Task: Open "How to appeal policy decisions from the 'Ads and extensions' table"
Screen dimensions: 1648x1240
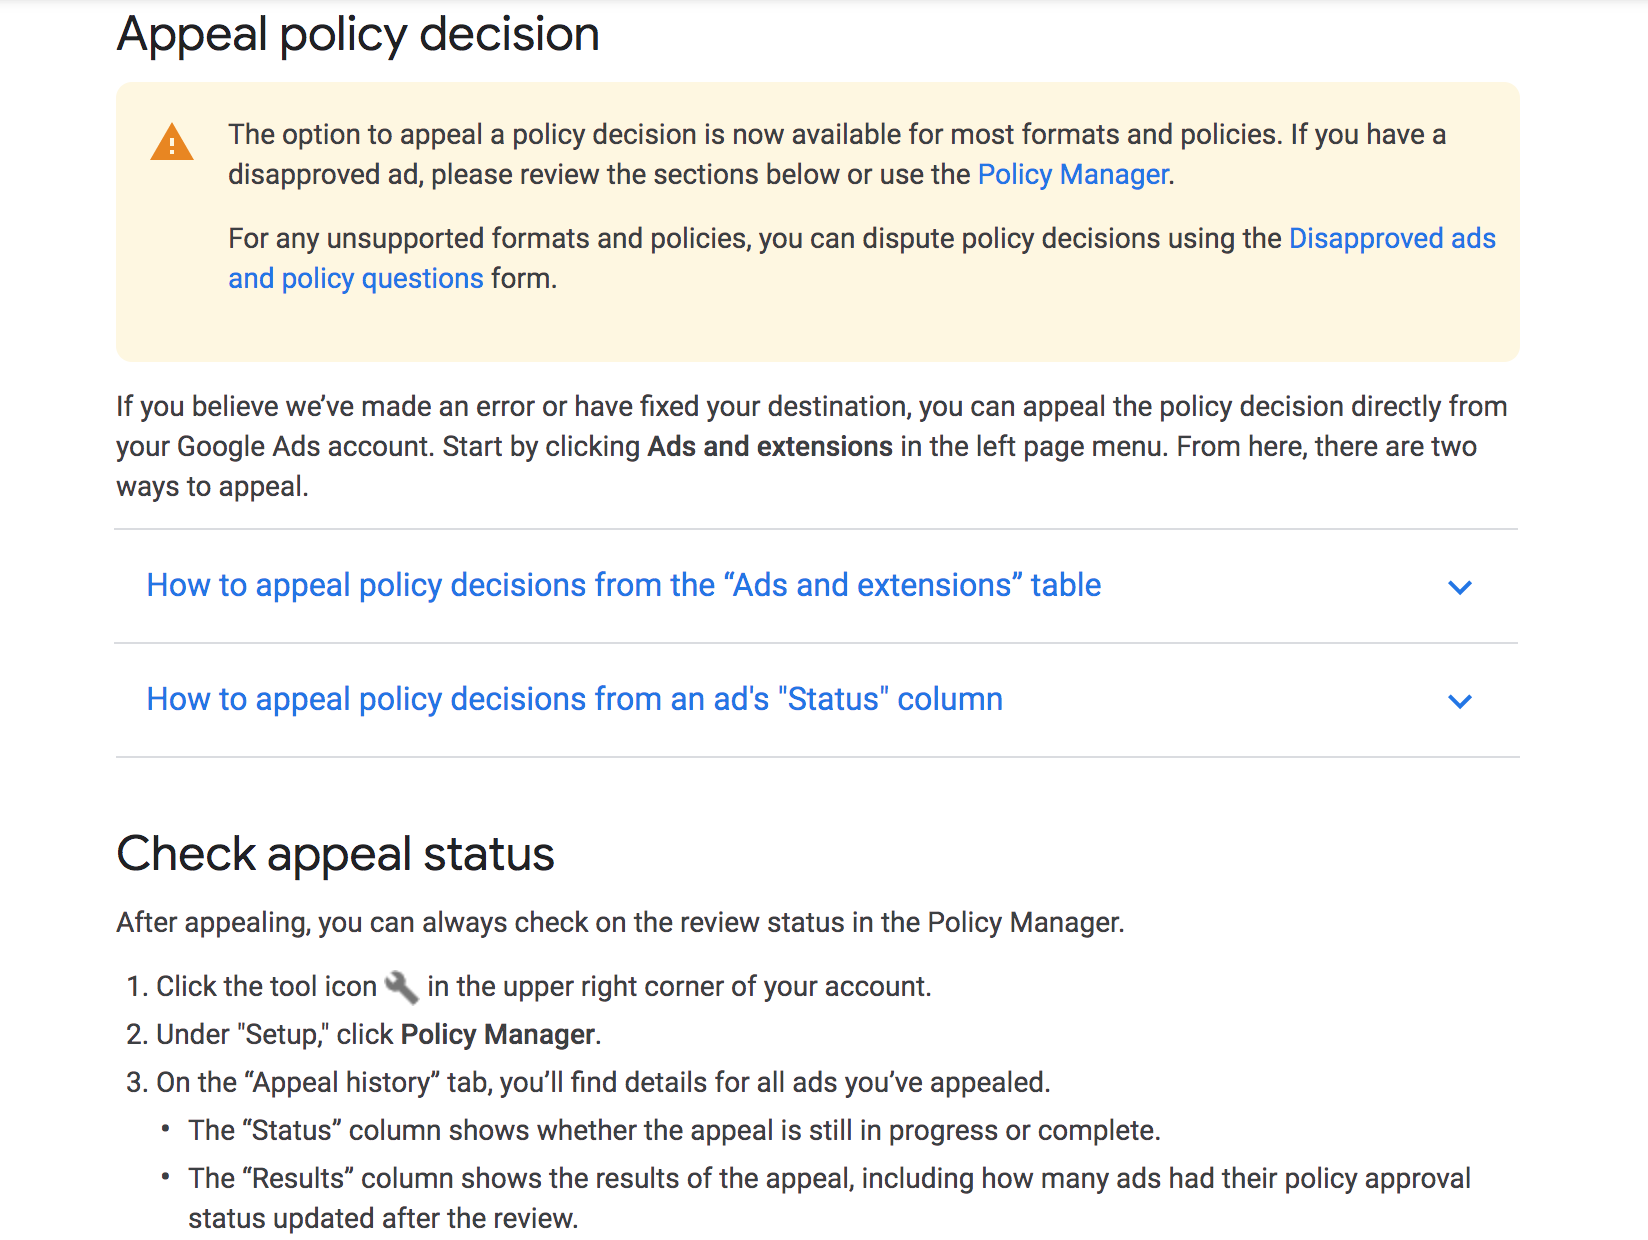Action: click(x=623, y=585)
